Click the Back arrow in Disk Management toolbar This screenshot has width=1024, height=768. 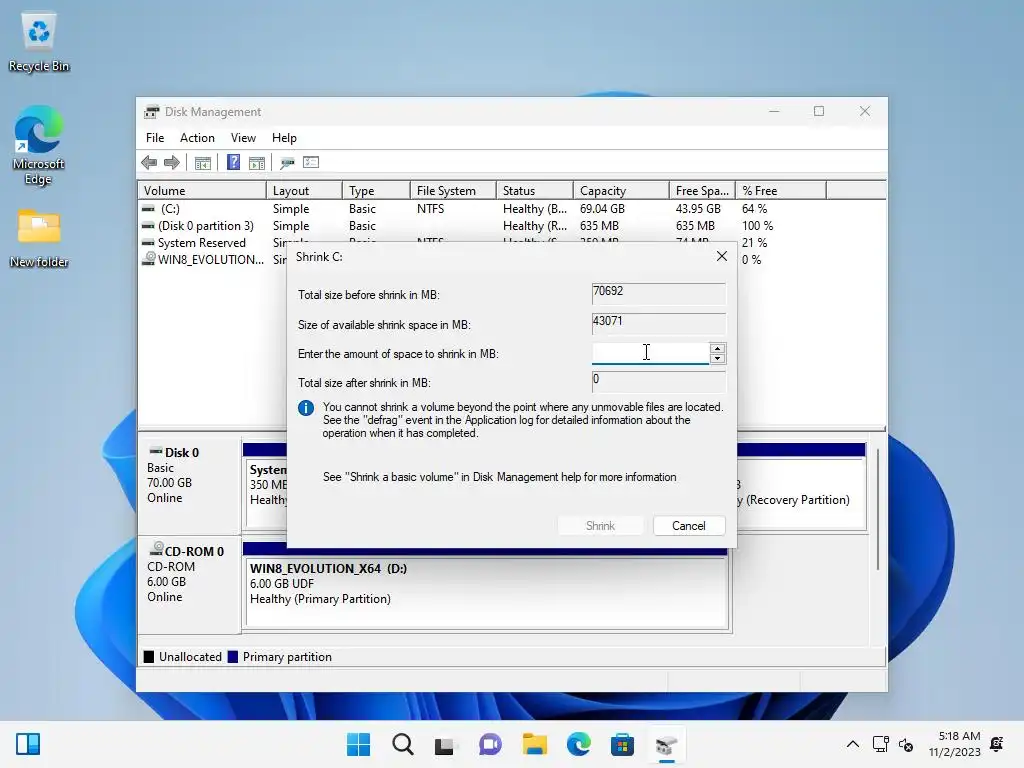(149, 163)
